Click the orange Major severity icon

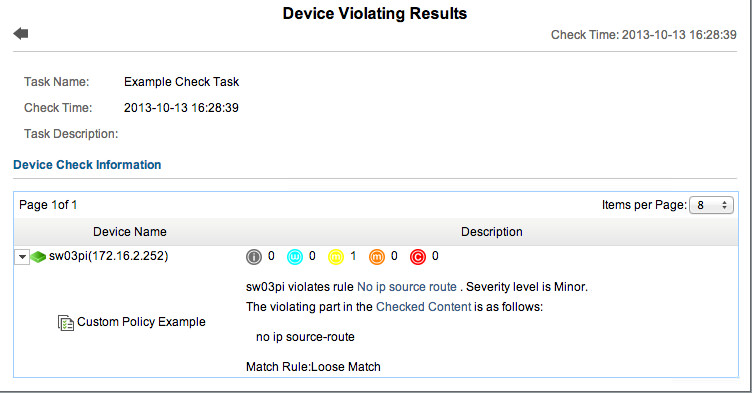click(377, 257)
